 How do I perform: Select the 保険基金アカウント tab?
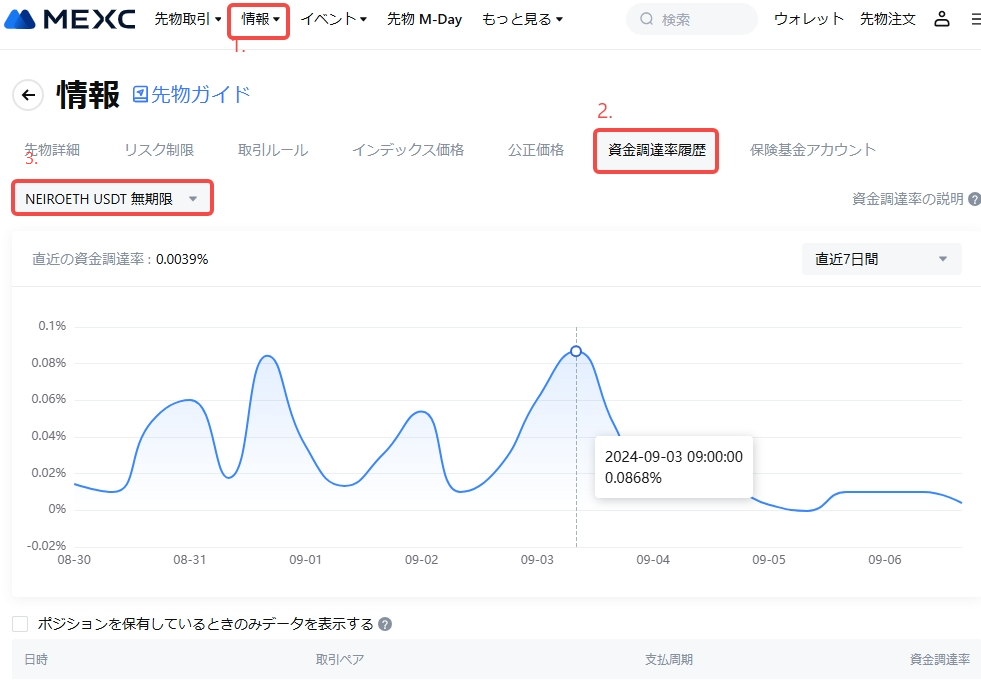(x=812, y=150)
